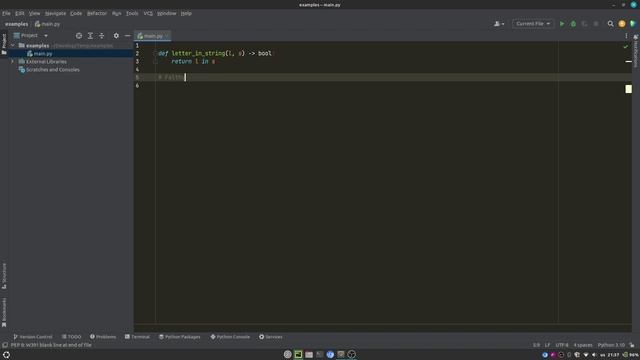Open the Version Control tool window

33,337
